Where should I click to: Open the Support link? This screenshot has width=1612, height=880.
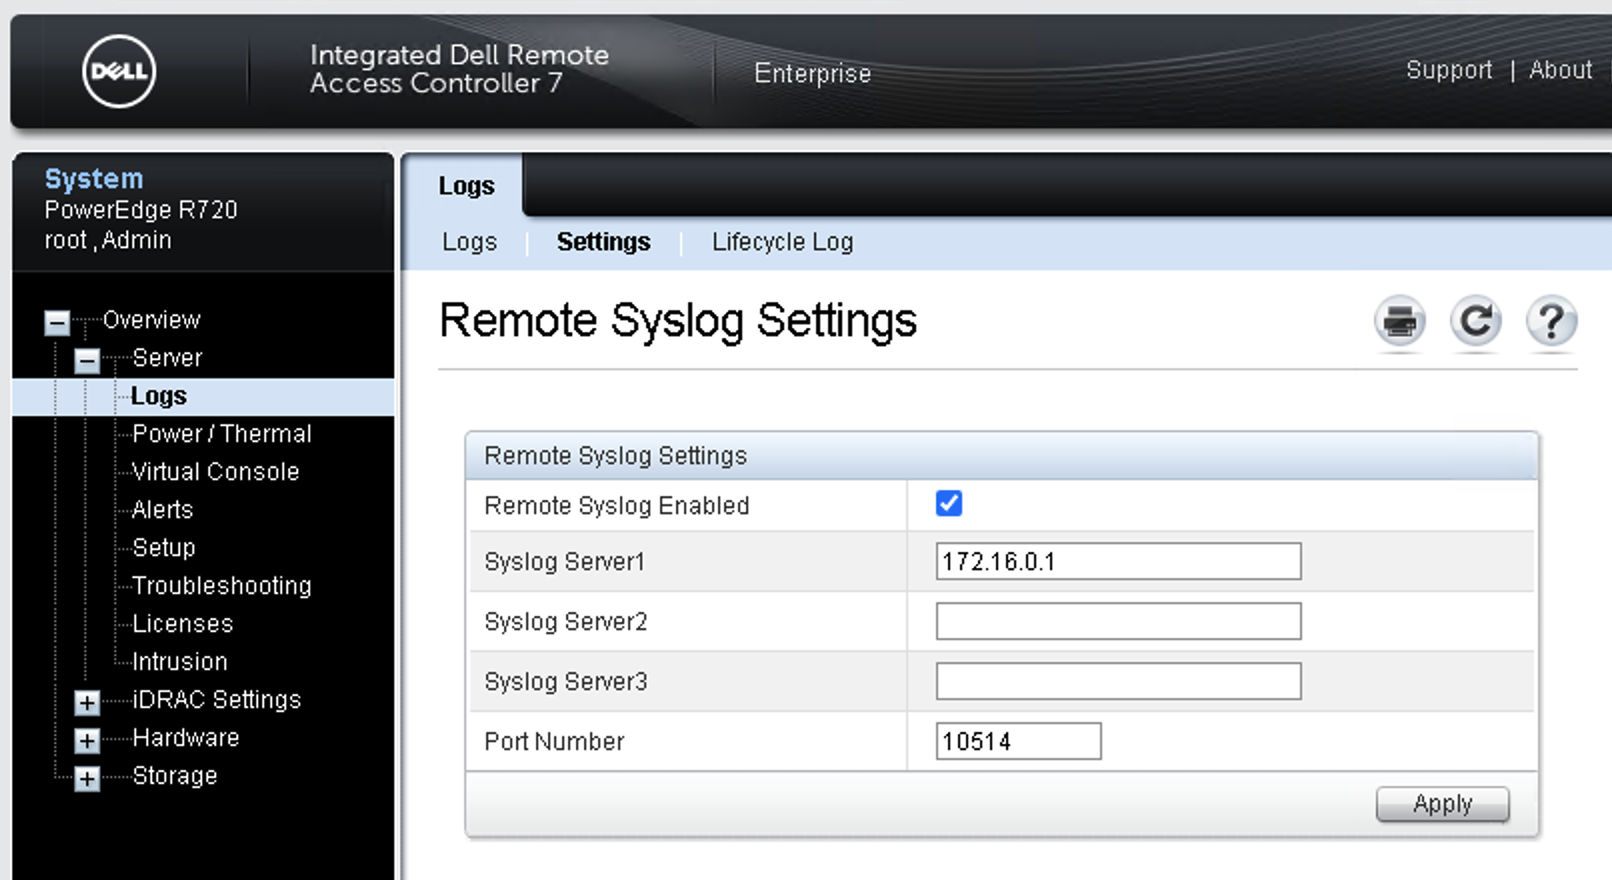click(x=1448, y=70)
